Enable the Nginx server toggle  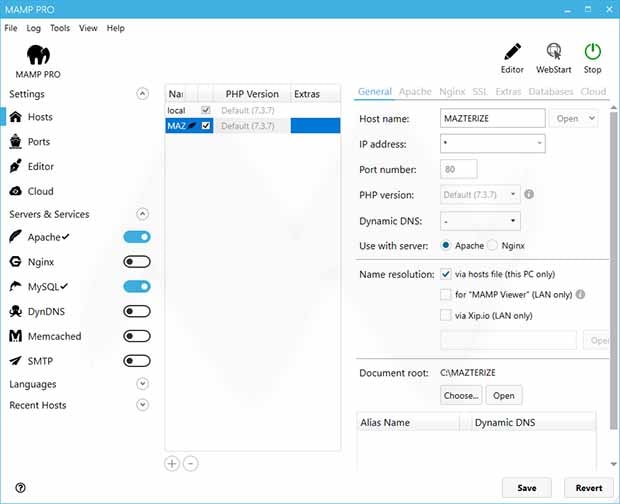(136, 262)
